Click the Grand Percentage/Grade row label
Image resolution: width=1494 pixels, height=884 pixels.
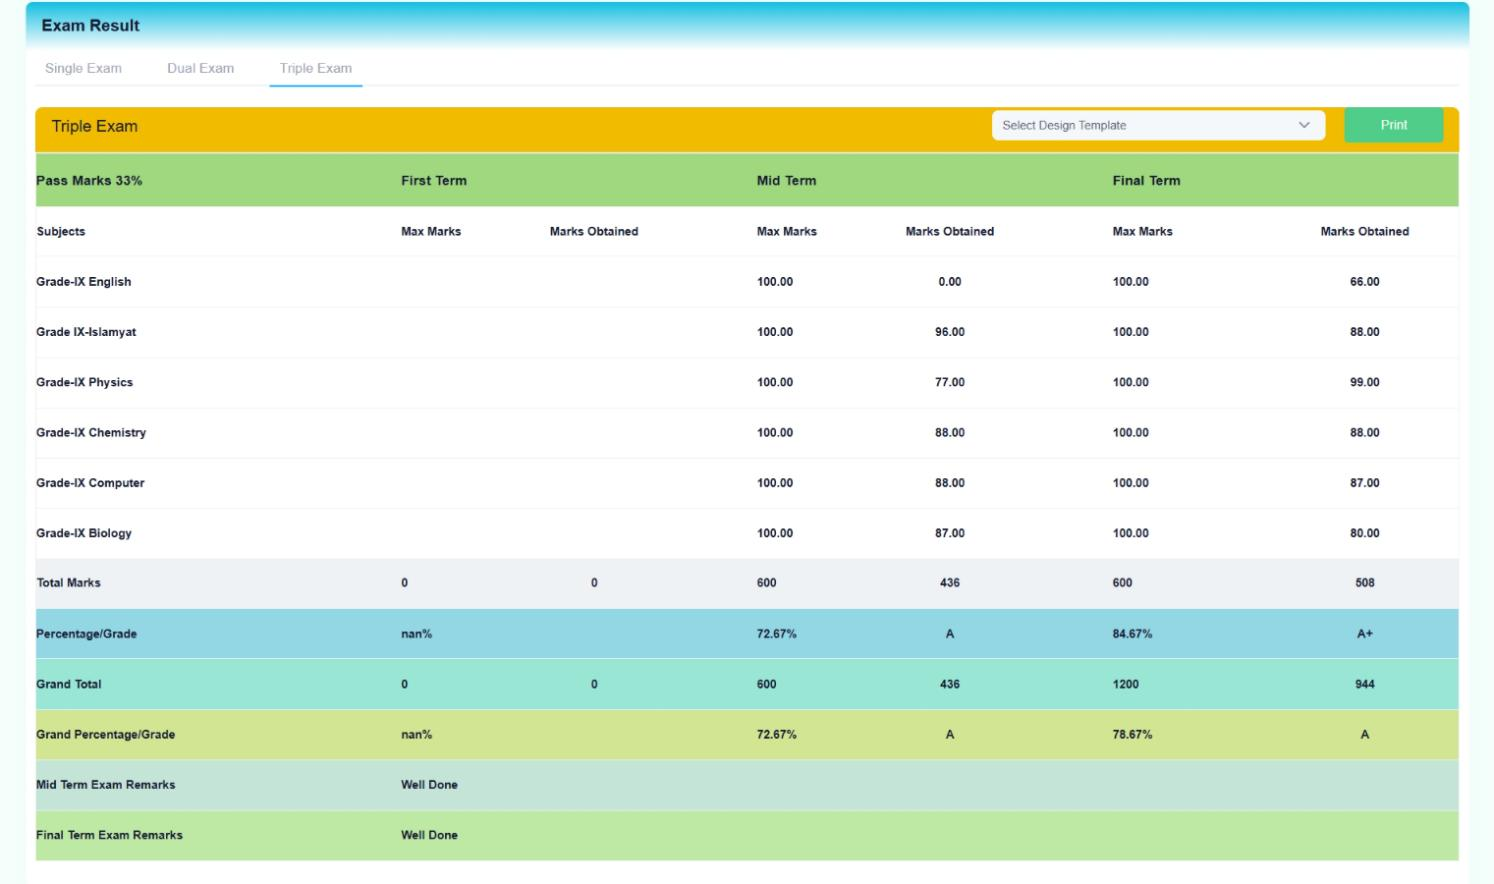(105, 734)
